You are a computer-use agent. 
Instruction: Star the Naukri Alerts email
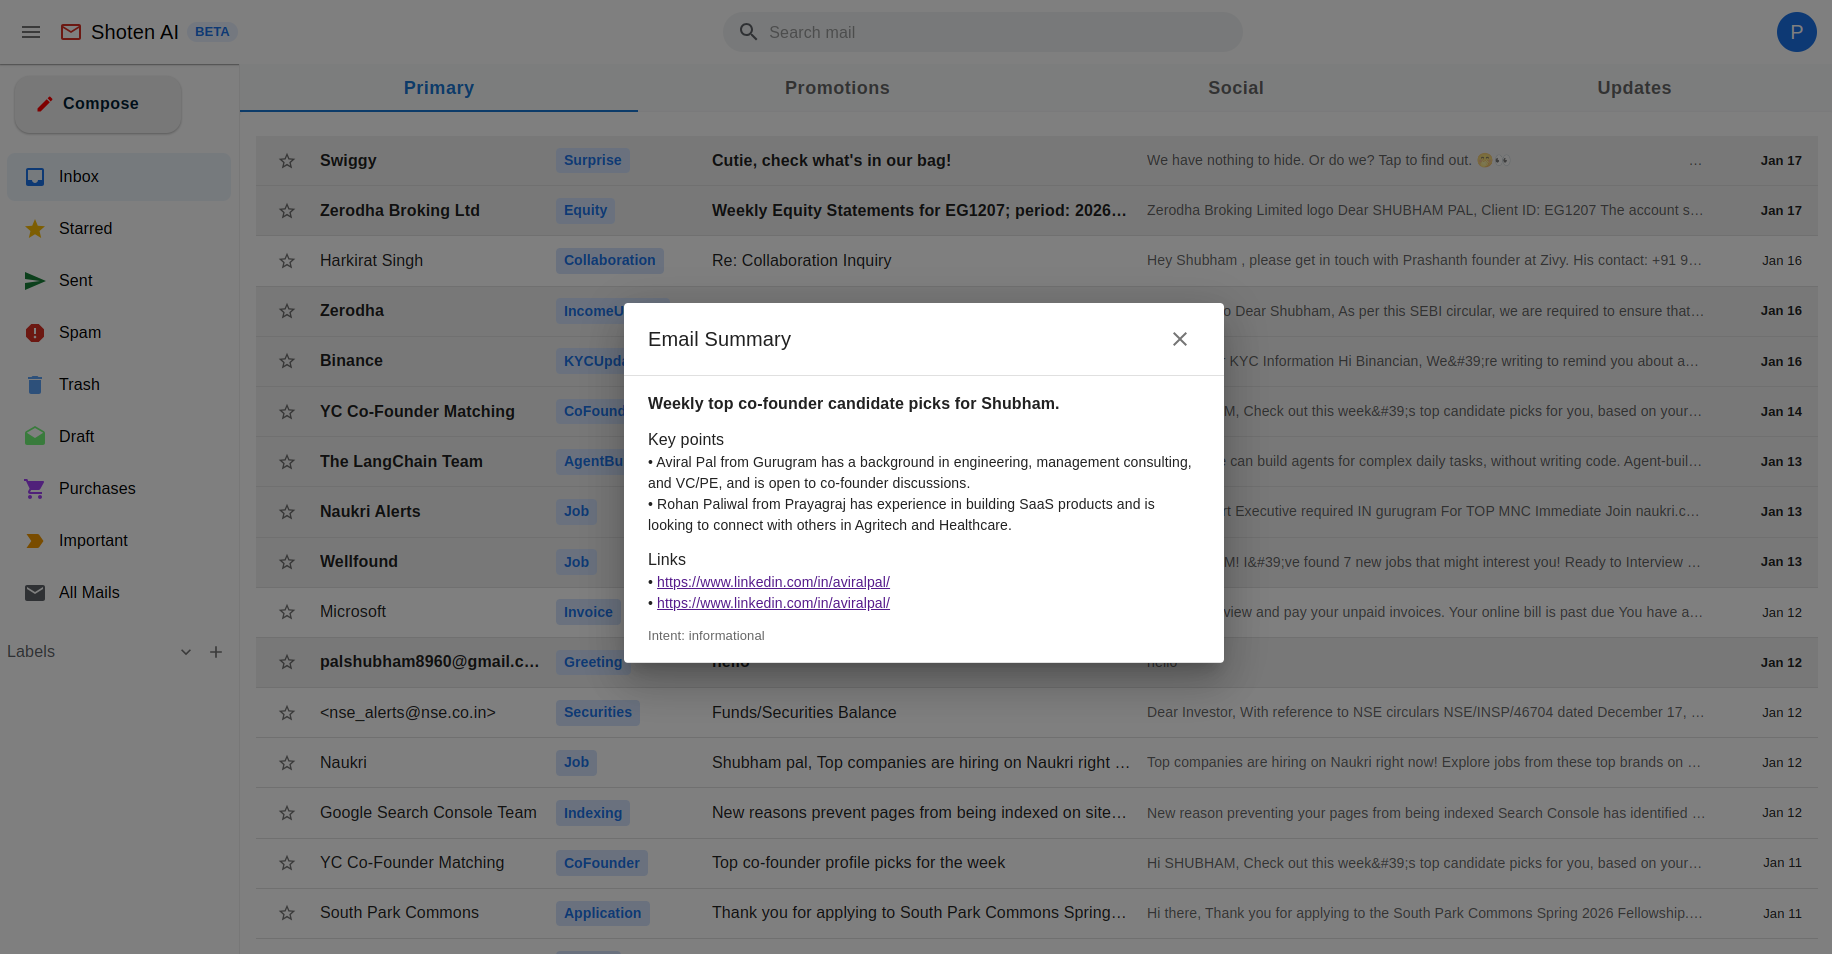(x=287, y=511)
